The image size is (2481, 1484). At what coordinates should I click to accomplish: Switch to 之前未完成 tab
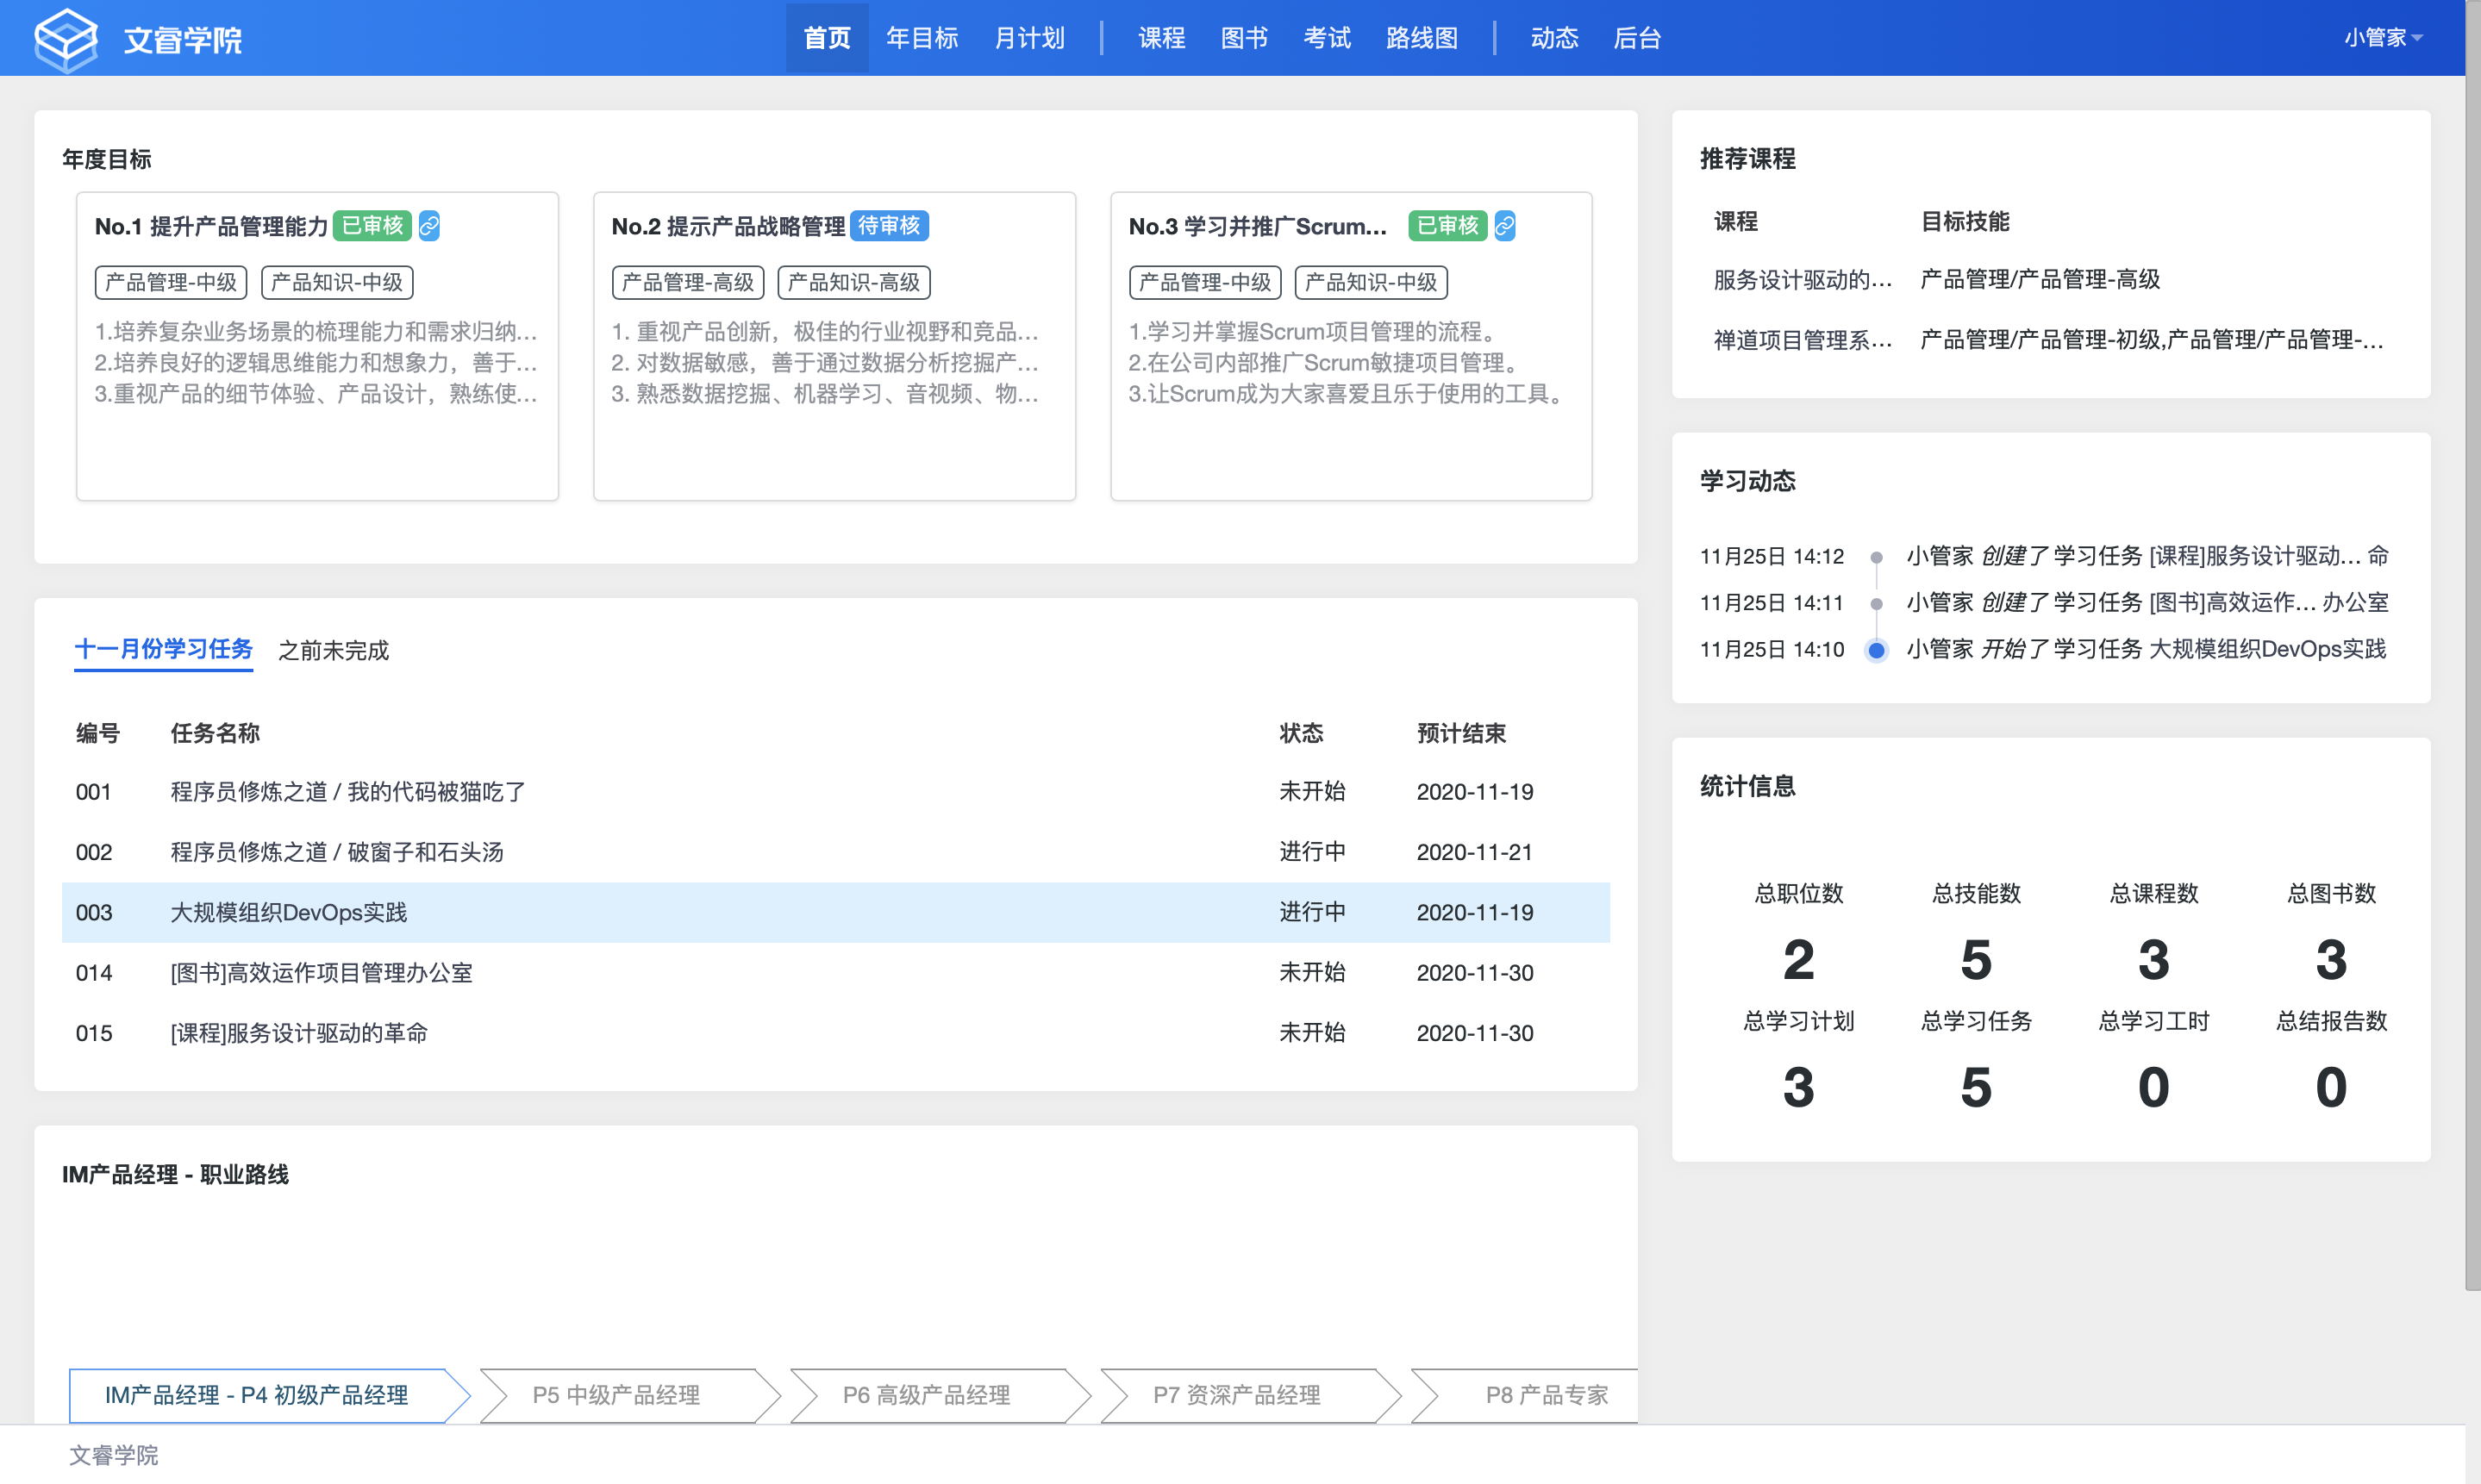point(333,650)
